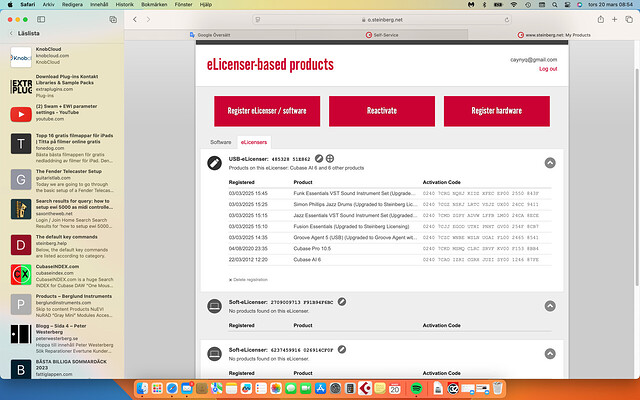640x400 pixels.
Task: Click the computer icon of Soft-eLicenser 6237459916
Action: point(214,354)
